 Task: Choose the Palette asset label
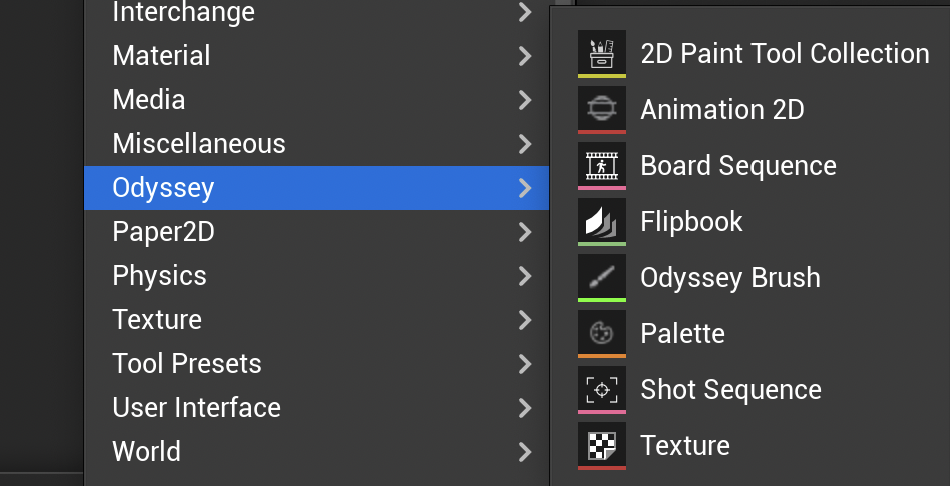tap(682, 333)
